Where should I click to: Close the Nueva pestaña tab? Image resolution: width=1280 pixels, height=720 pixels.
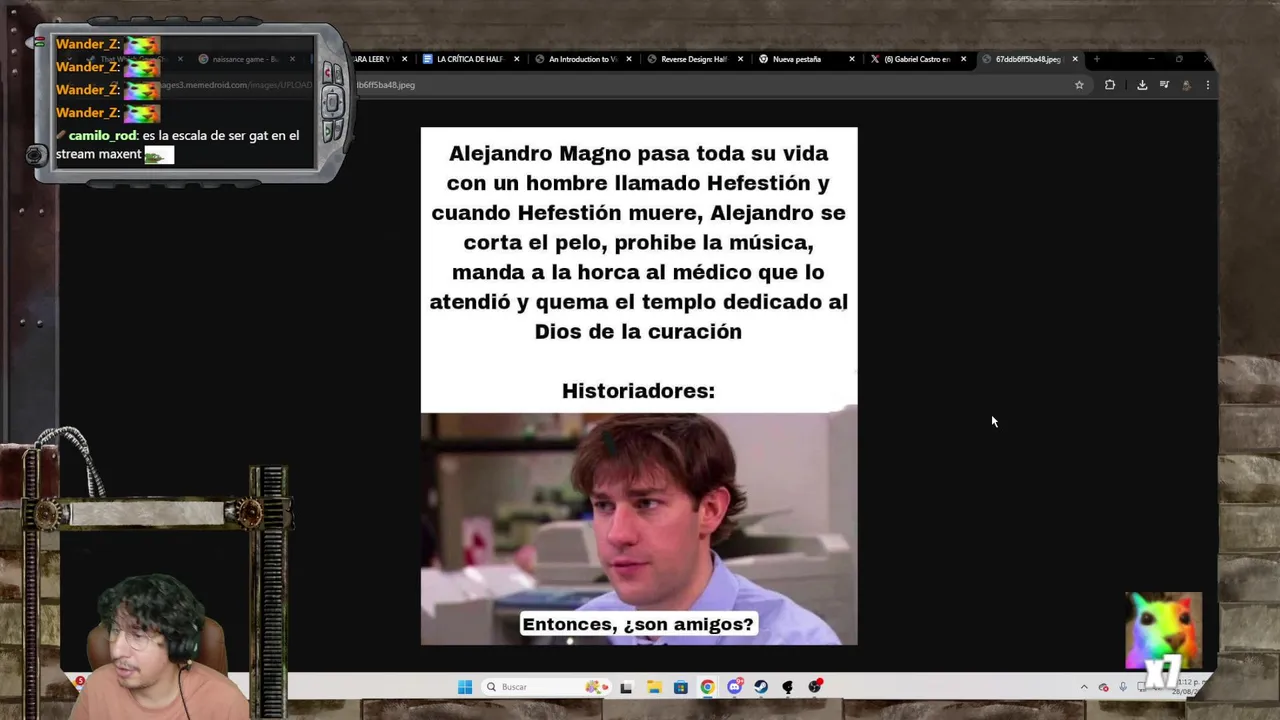click(852, 59)
